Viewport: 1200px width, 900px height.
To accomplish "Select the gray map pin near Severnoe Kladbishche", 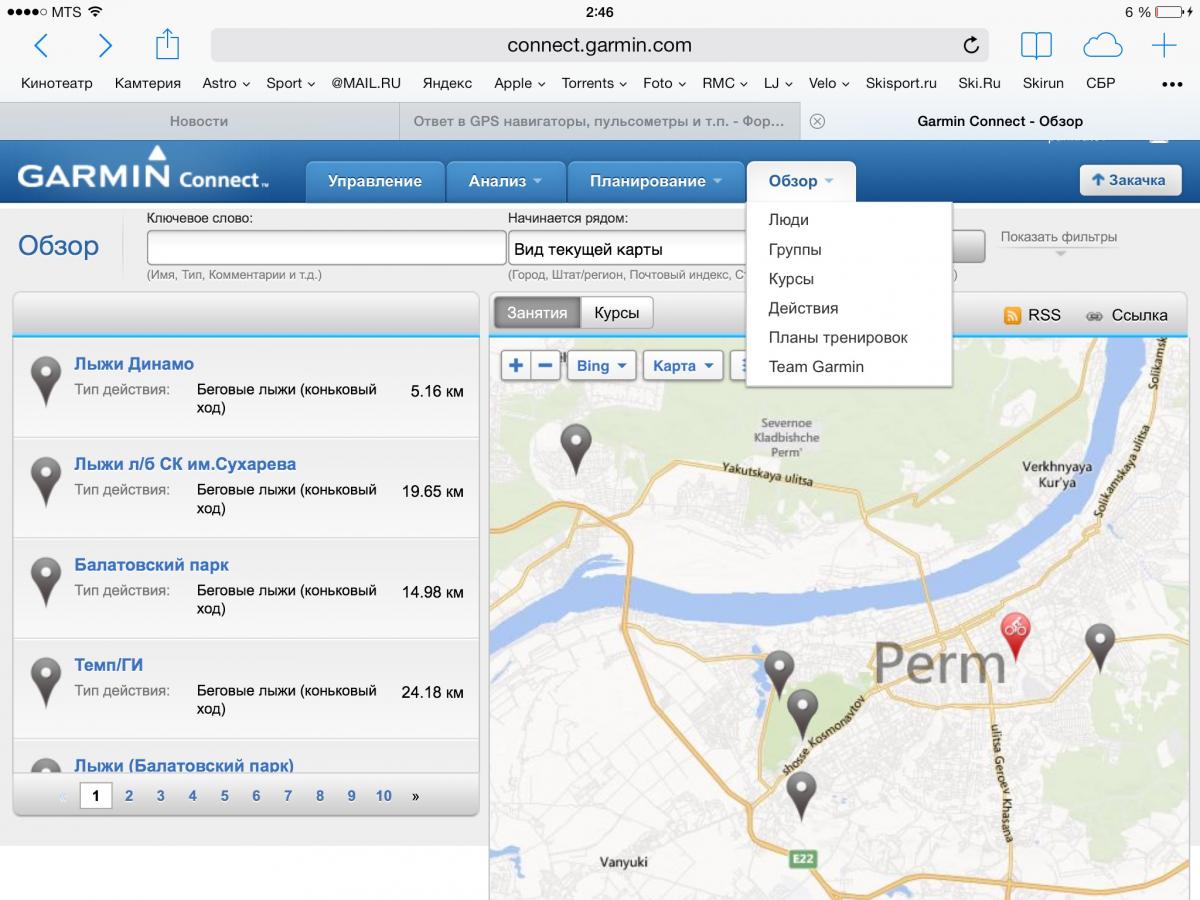I will pyautogui.click(x=575, y=448).
